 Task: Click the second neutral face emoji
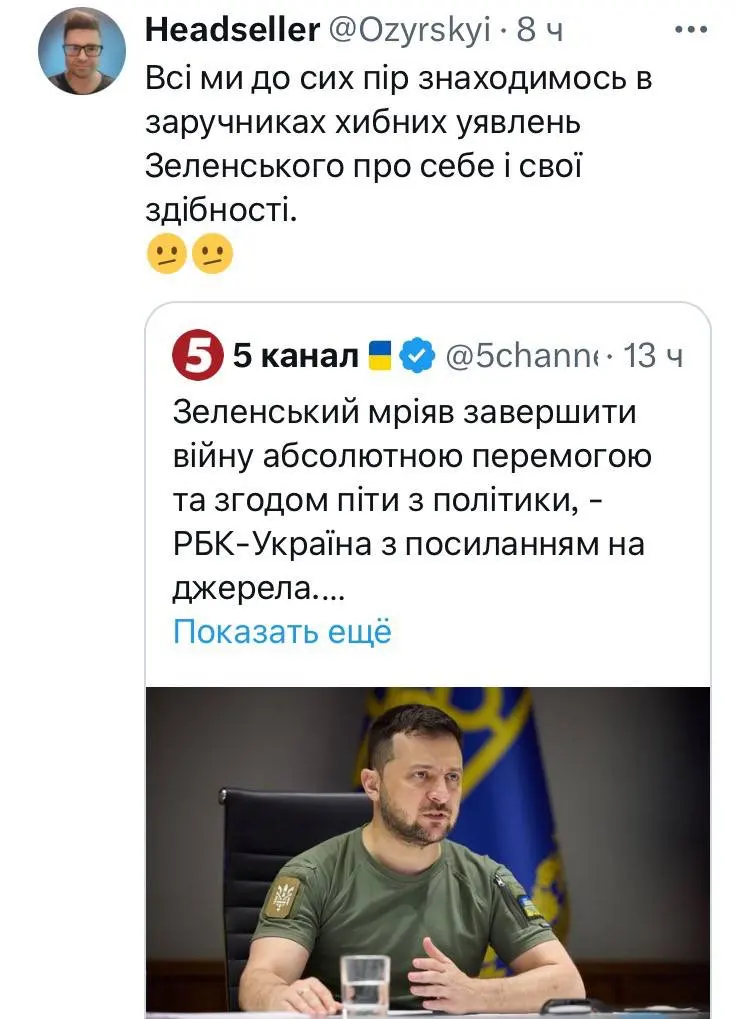tap(213, 256)
